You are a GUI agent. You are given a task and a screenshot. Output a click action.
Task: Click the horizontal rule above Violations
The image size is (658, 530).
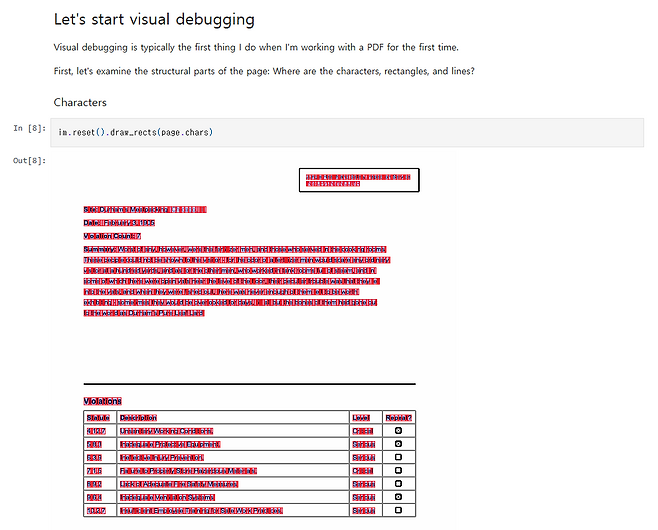pos(249,384)
